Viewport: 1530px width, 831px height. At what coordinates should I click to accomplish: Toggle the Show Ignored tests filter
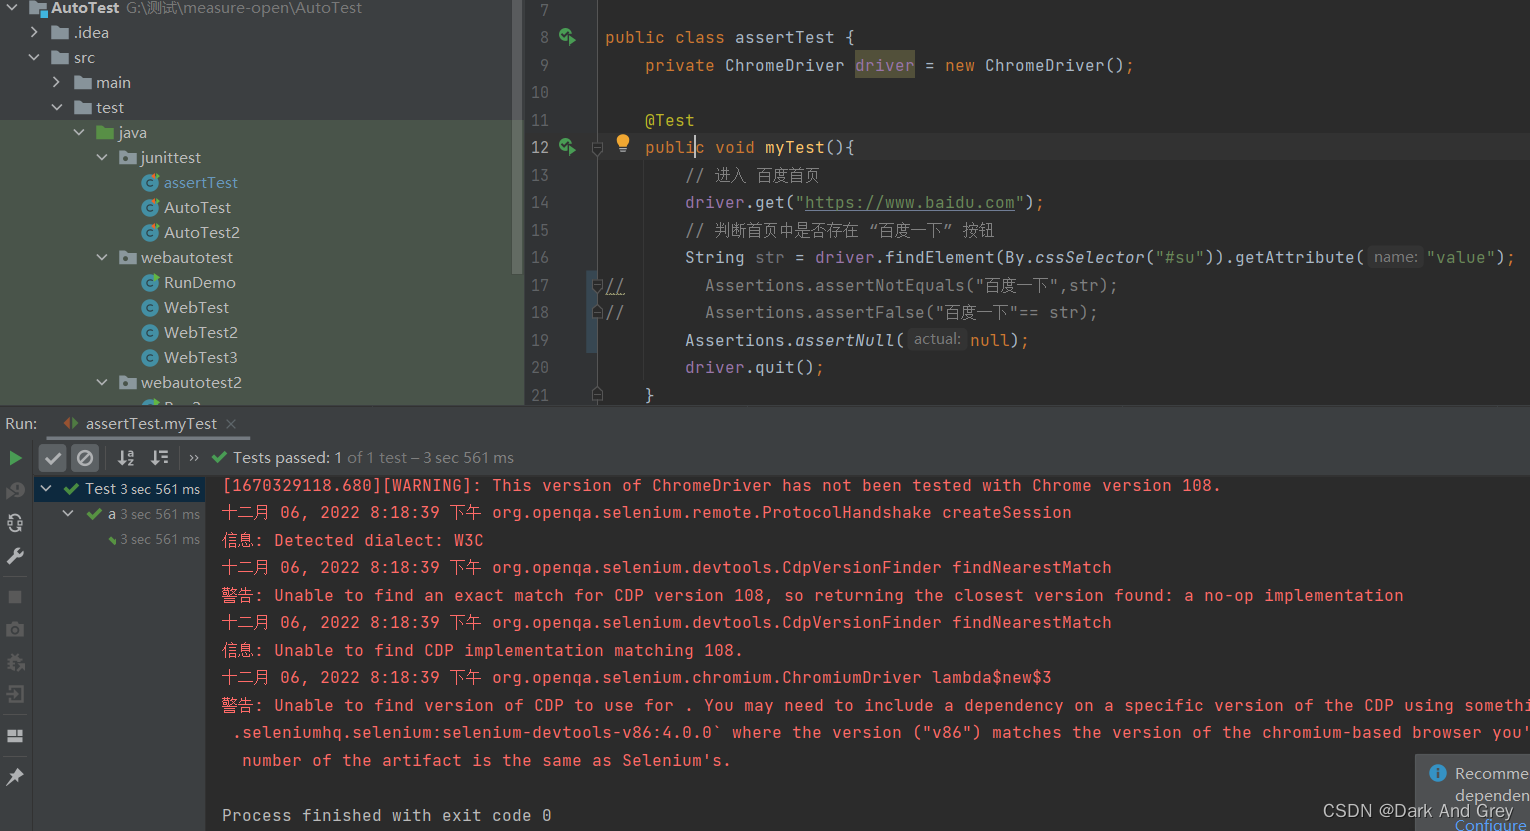[x=85, y=458]
